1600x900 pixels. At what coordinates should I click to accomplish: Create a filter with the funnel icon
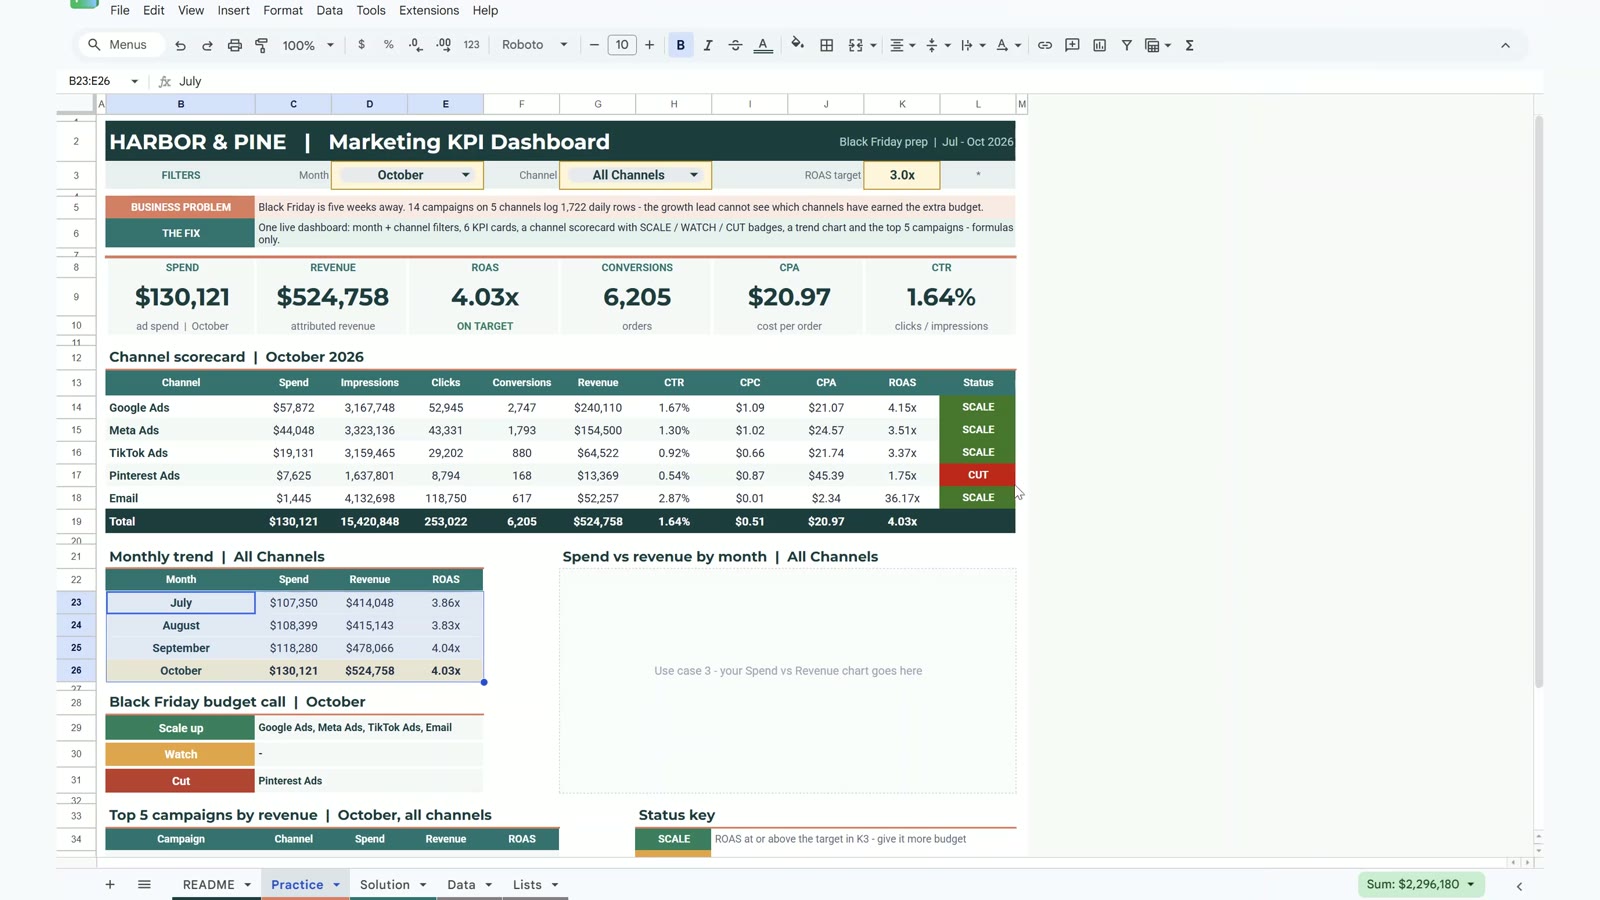[1127, 45]
